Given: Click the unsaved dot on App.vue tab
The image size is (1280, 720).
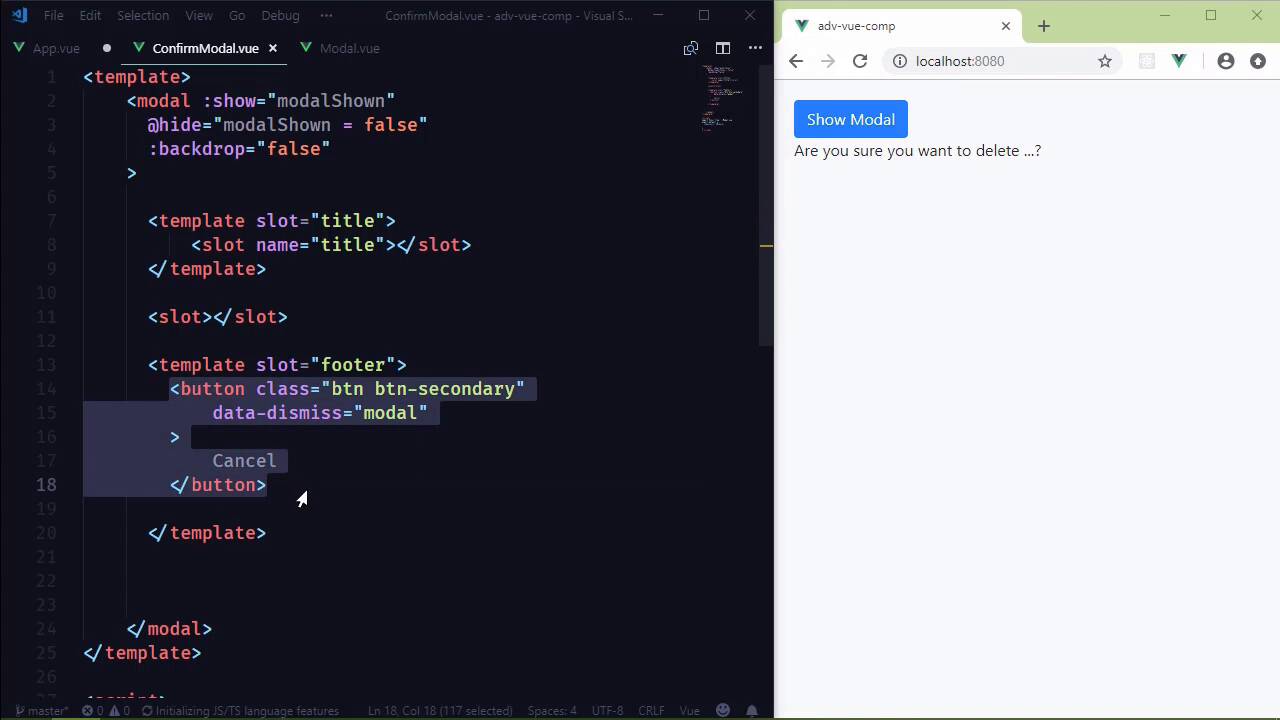Looking at the screenshot, I should [x=106, y=48].
